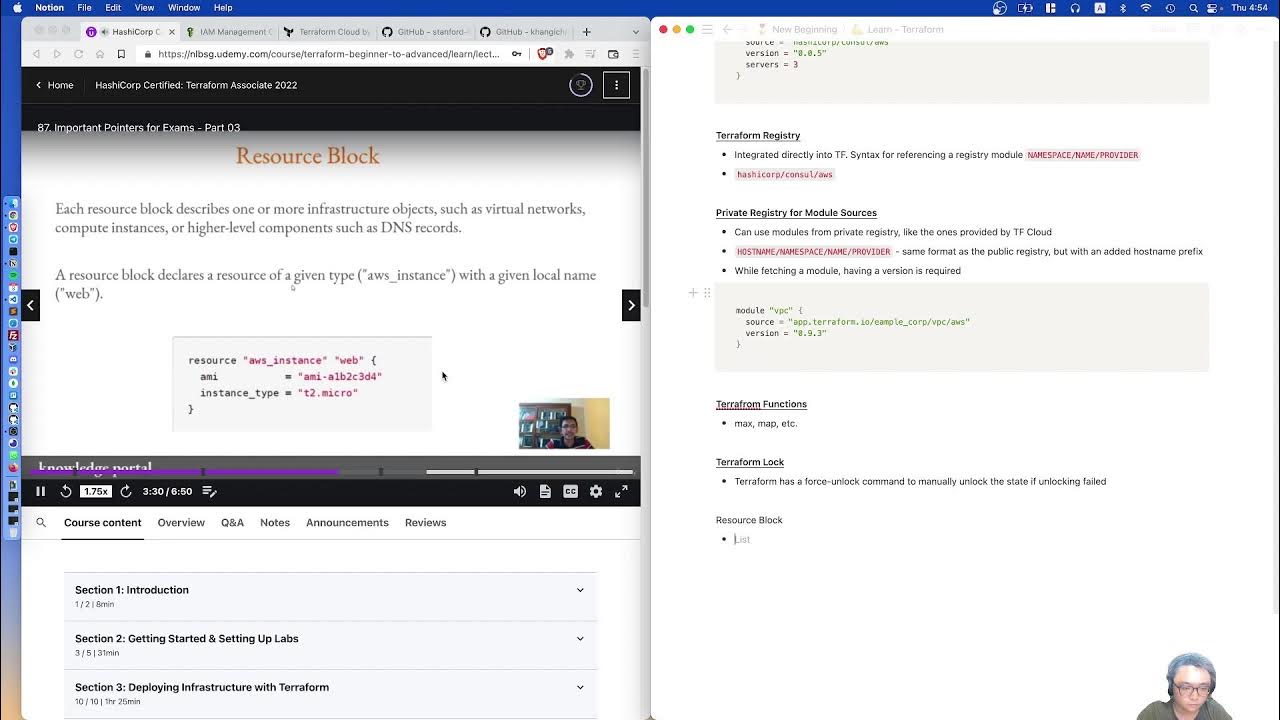Open the Announcements tab
Image resolution: width=1280 pixels, height=720 pixels.
point(347,522)
